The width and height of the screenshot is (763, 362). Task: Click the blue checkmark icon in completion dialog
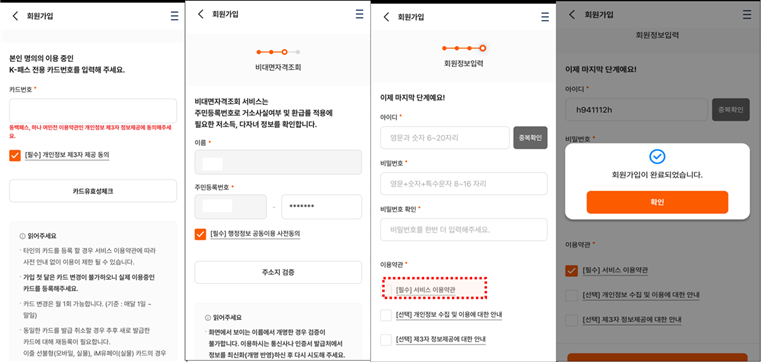657,156
